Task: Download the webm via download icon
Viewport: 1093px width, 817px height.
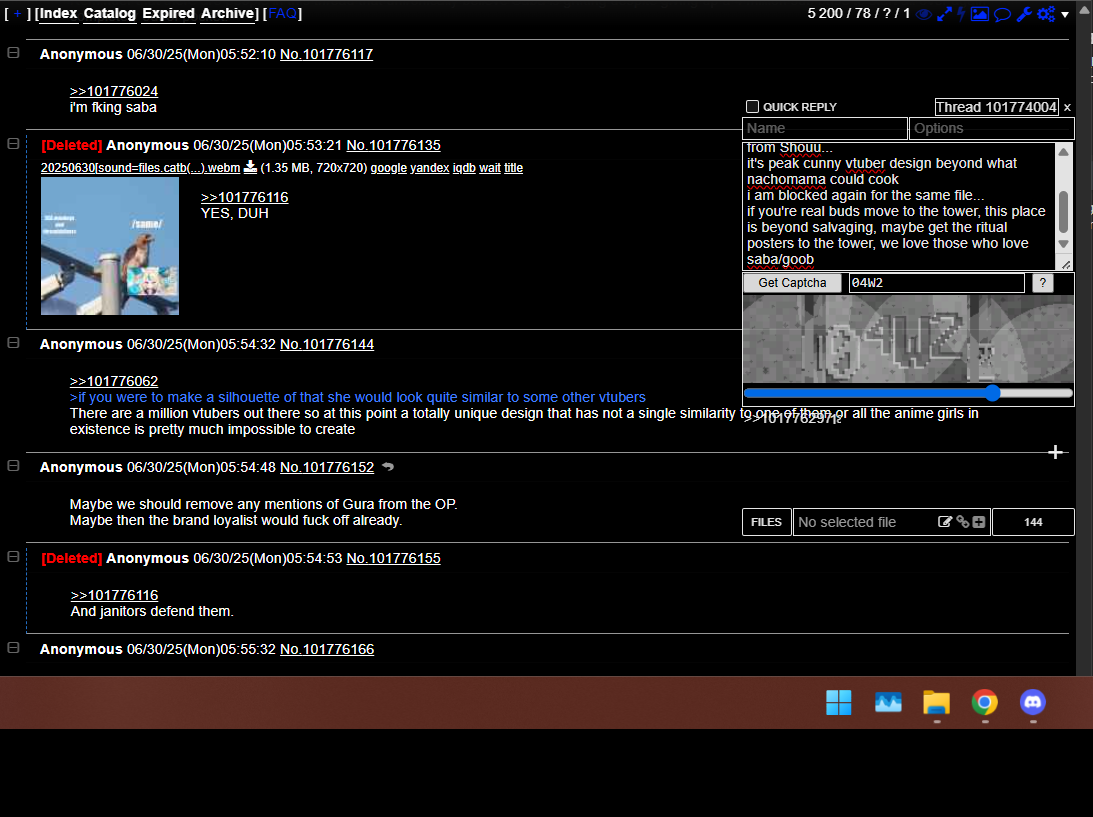Action: (250, 167)
